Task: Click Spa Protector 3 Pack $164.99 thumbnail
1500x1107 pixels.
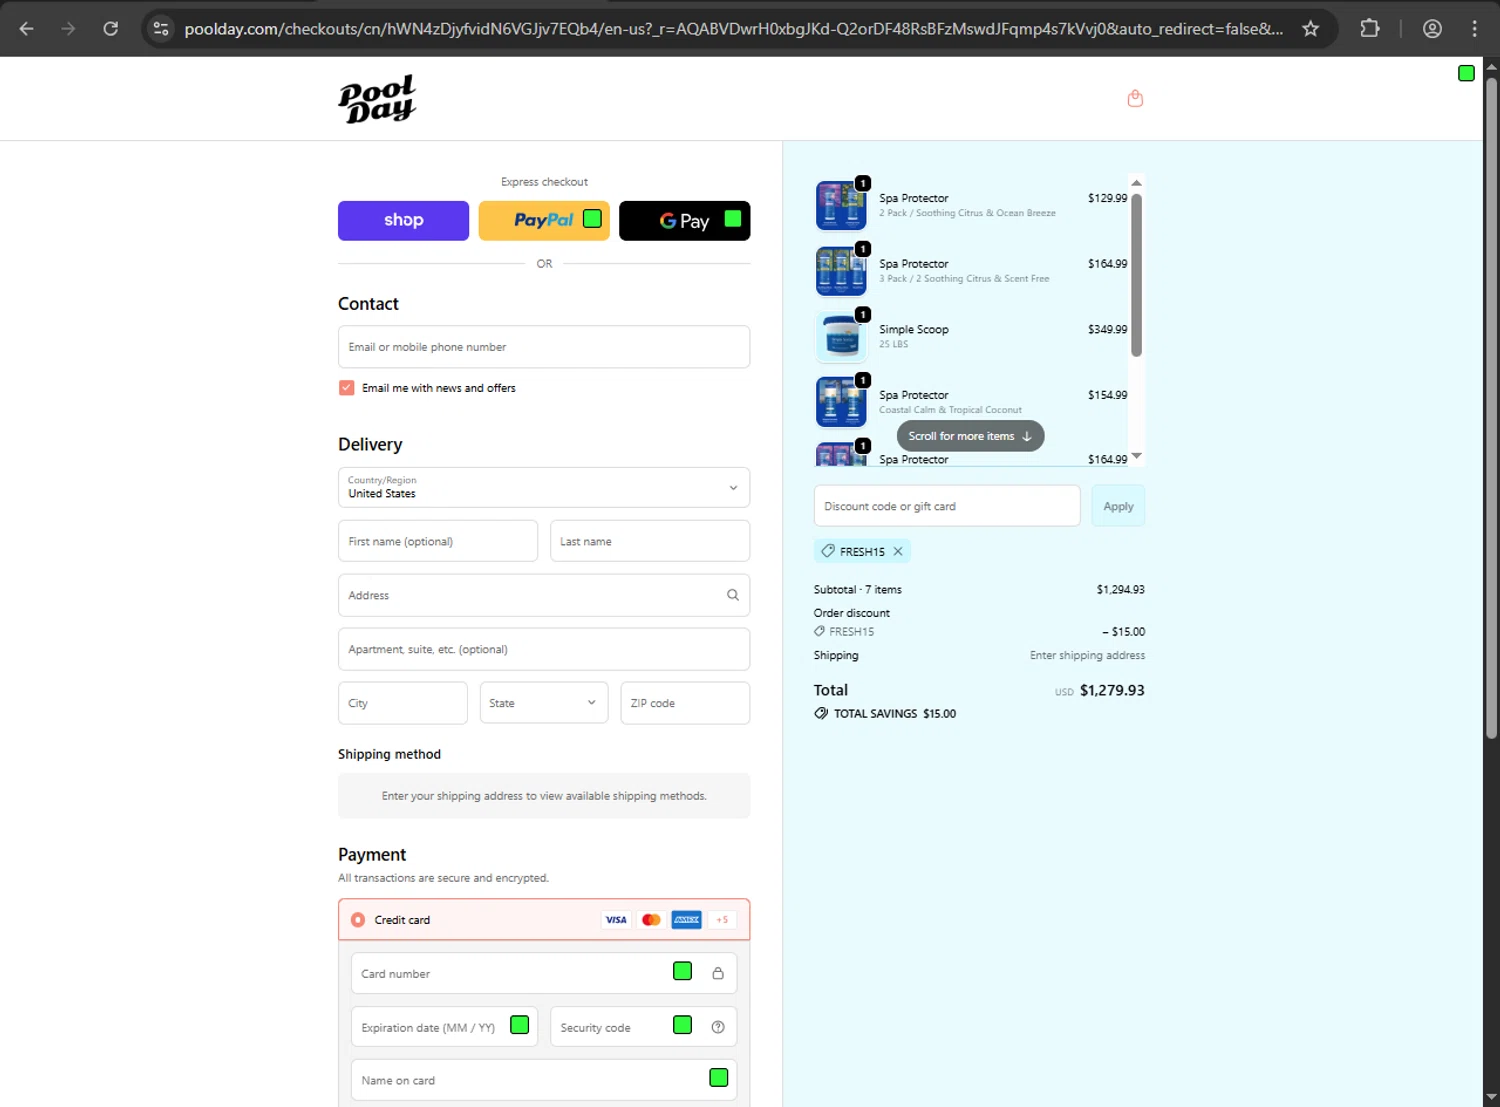Action: pos(841,271)
